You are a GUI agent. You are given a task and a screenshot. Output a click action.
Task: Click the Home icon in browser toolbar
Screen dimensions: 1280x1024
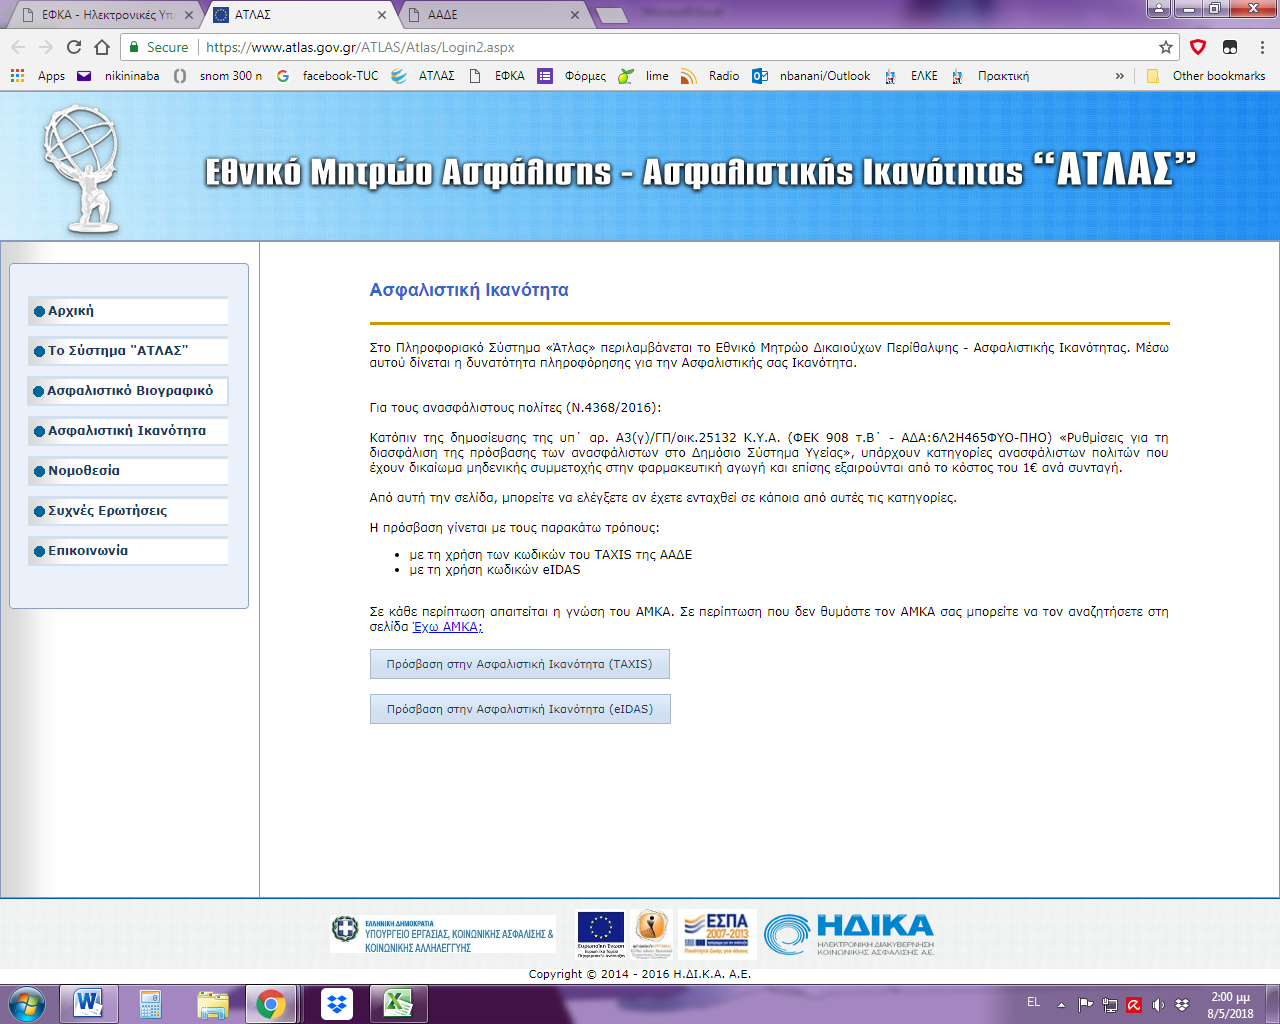[x=102, y=47]
